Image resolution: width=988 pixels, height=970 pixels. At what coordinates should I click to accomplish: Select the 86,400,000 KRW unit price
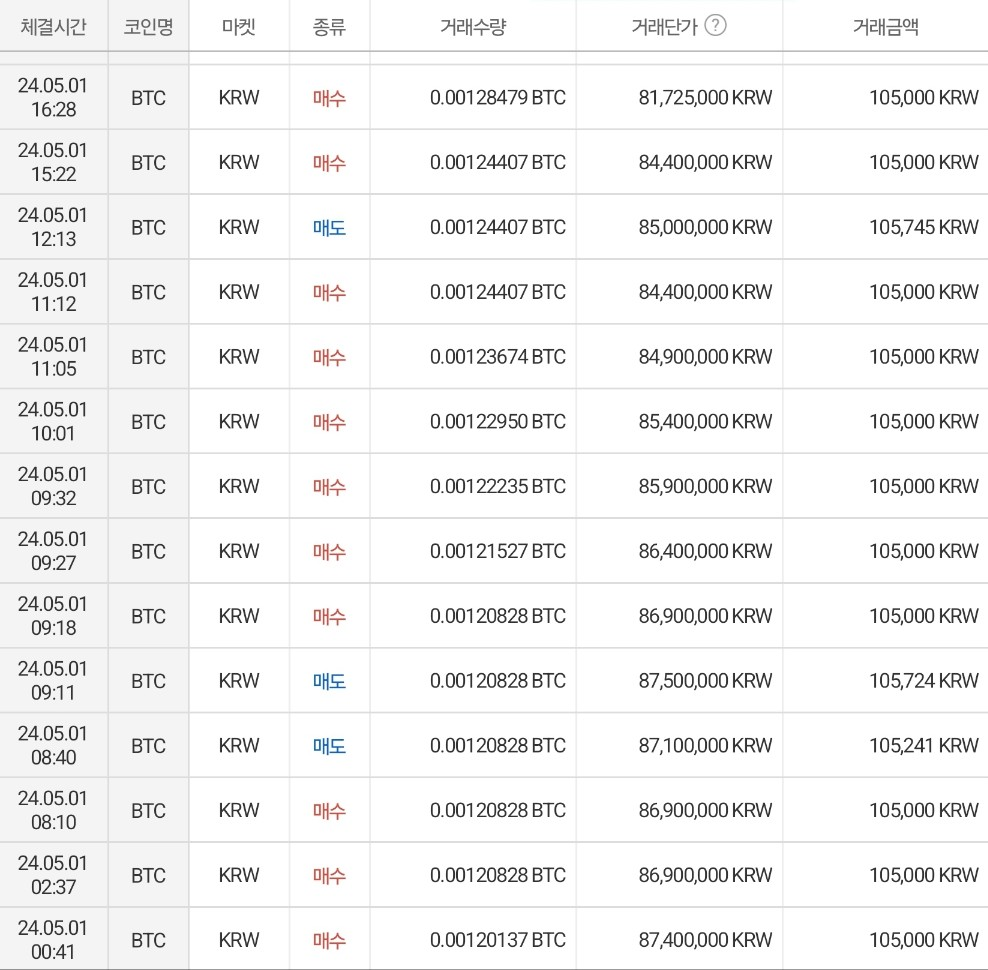pos(705,551)
